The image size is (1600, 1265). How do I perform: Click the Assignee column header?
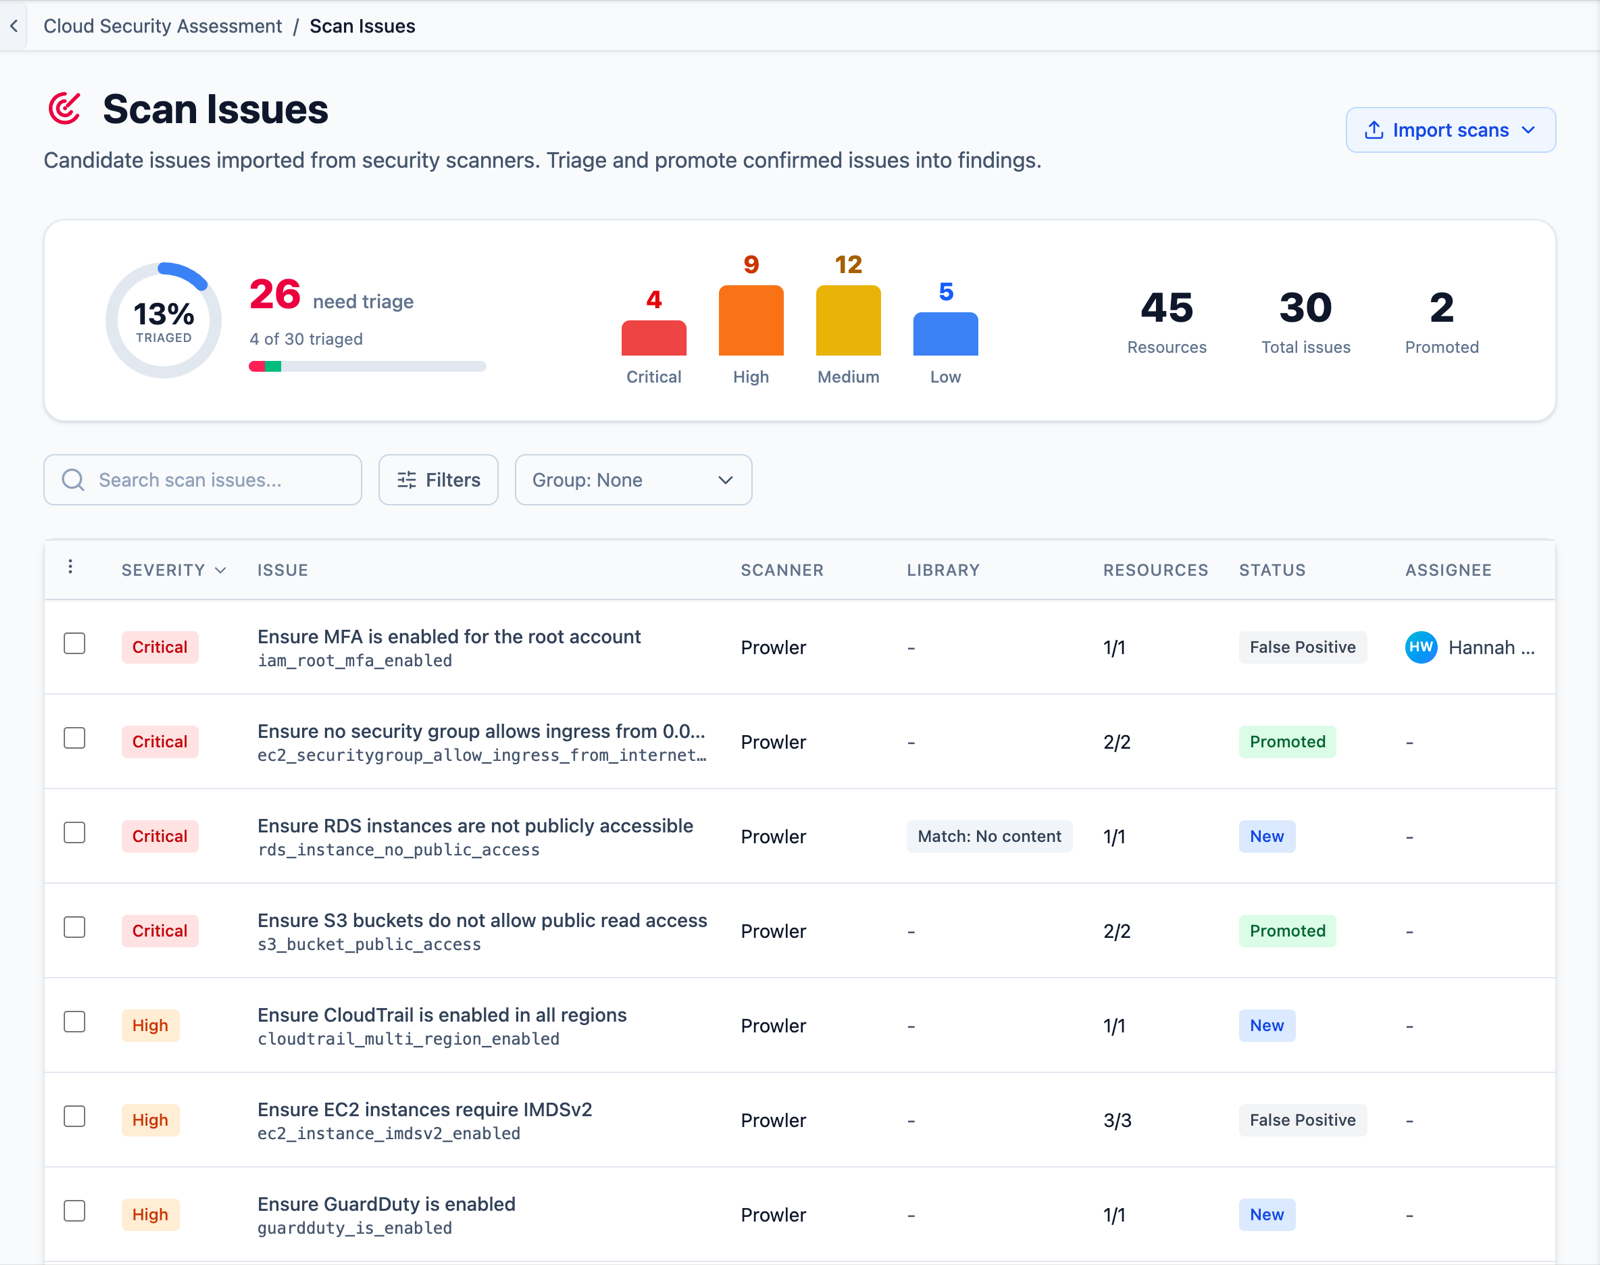tap(1448, 570)
